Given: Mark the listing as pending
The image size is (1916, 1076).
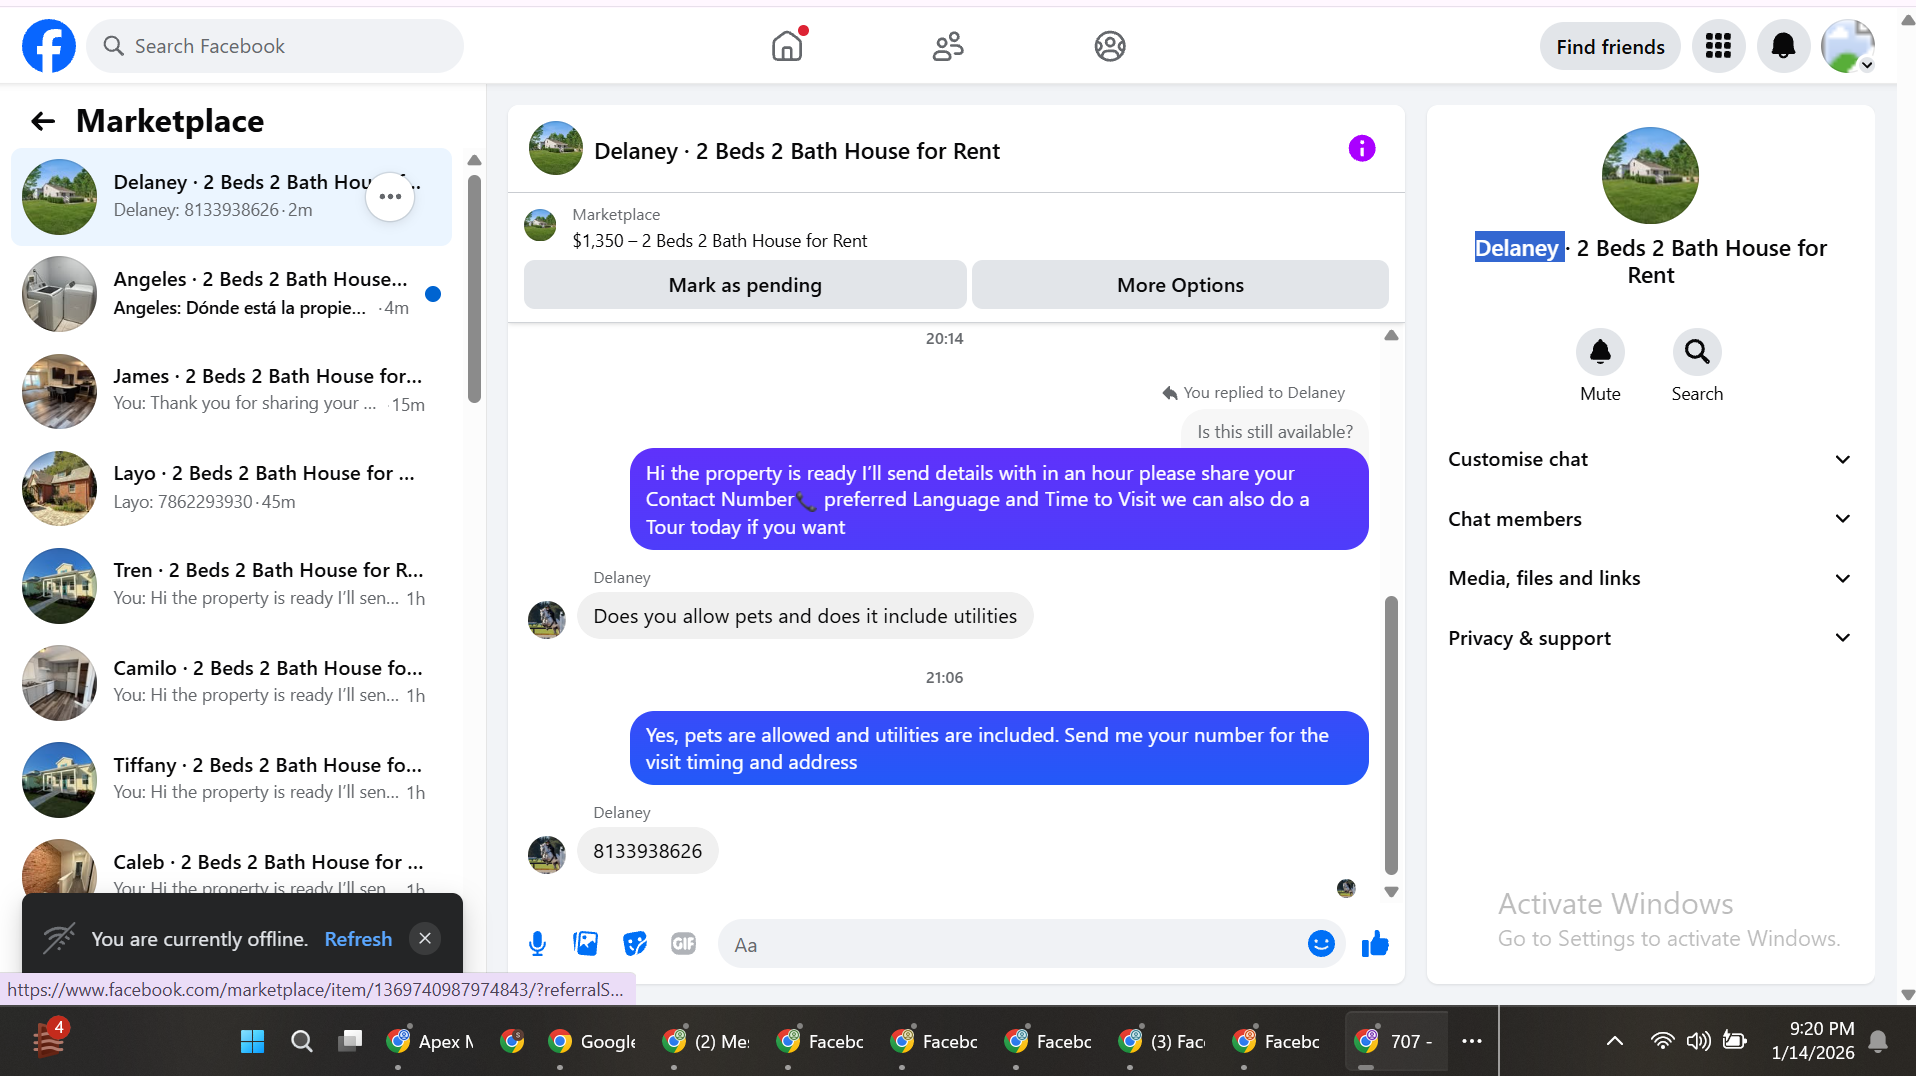Looking at the screenshot, I should pos(745,285).
